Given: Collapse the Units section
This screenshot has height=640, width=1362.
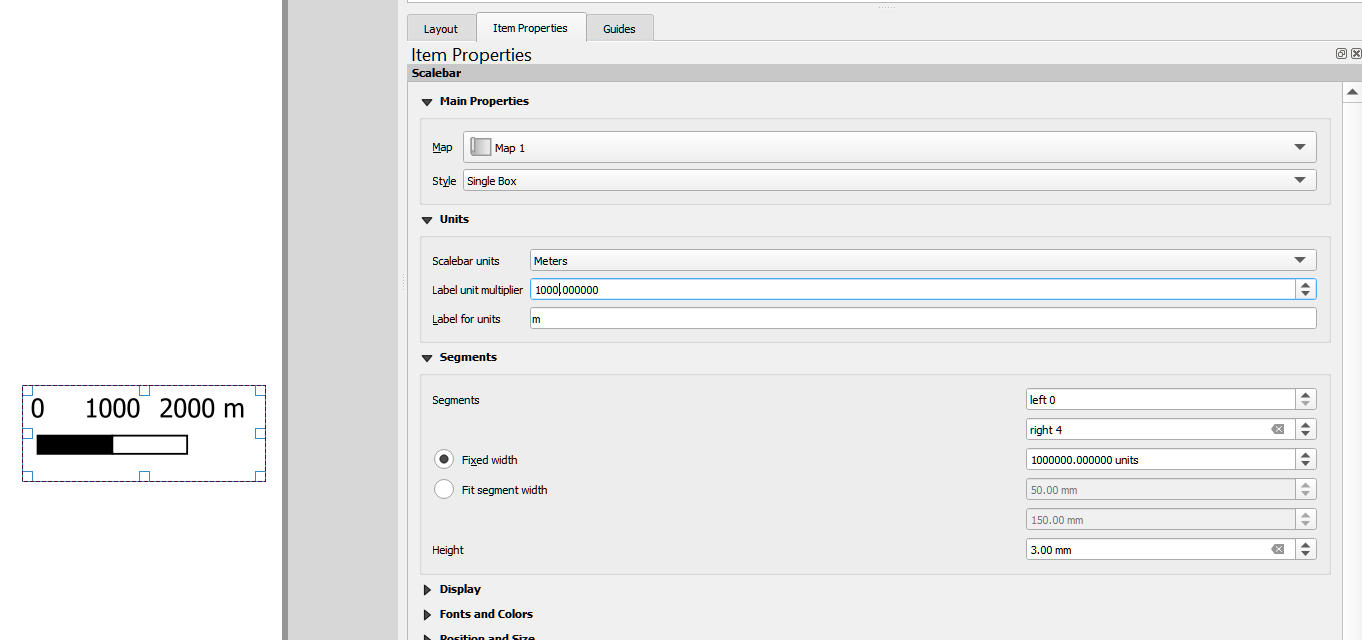Looking at the screenshot, I should pos(427,219).
